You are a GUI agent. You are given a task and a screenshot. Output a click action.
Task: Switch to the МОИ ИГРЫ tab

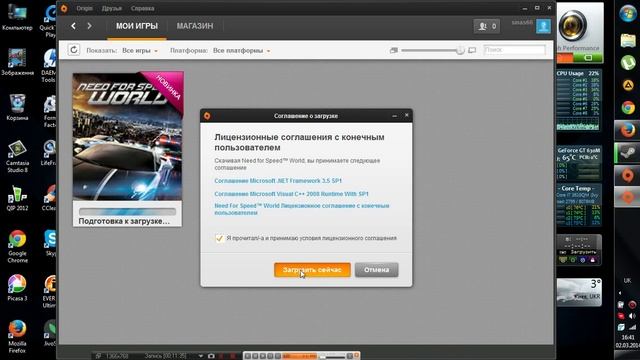[137, 26]
